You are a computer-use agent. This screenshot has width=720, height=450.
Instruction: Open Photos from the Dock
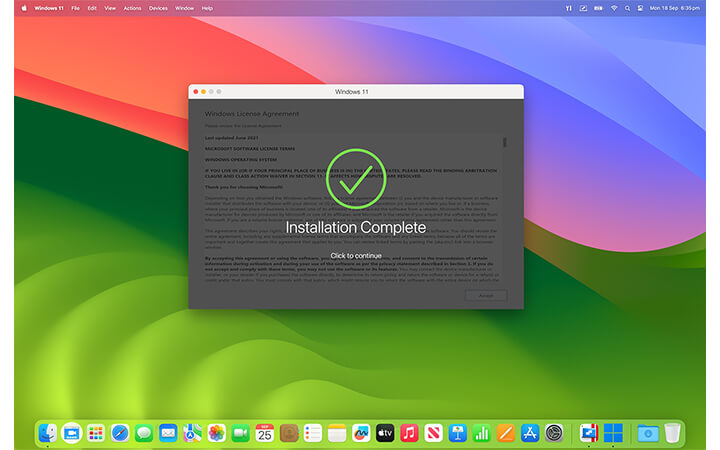[216, 433]
